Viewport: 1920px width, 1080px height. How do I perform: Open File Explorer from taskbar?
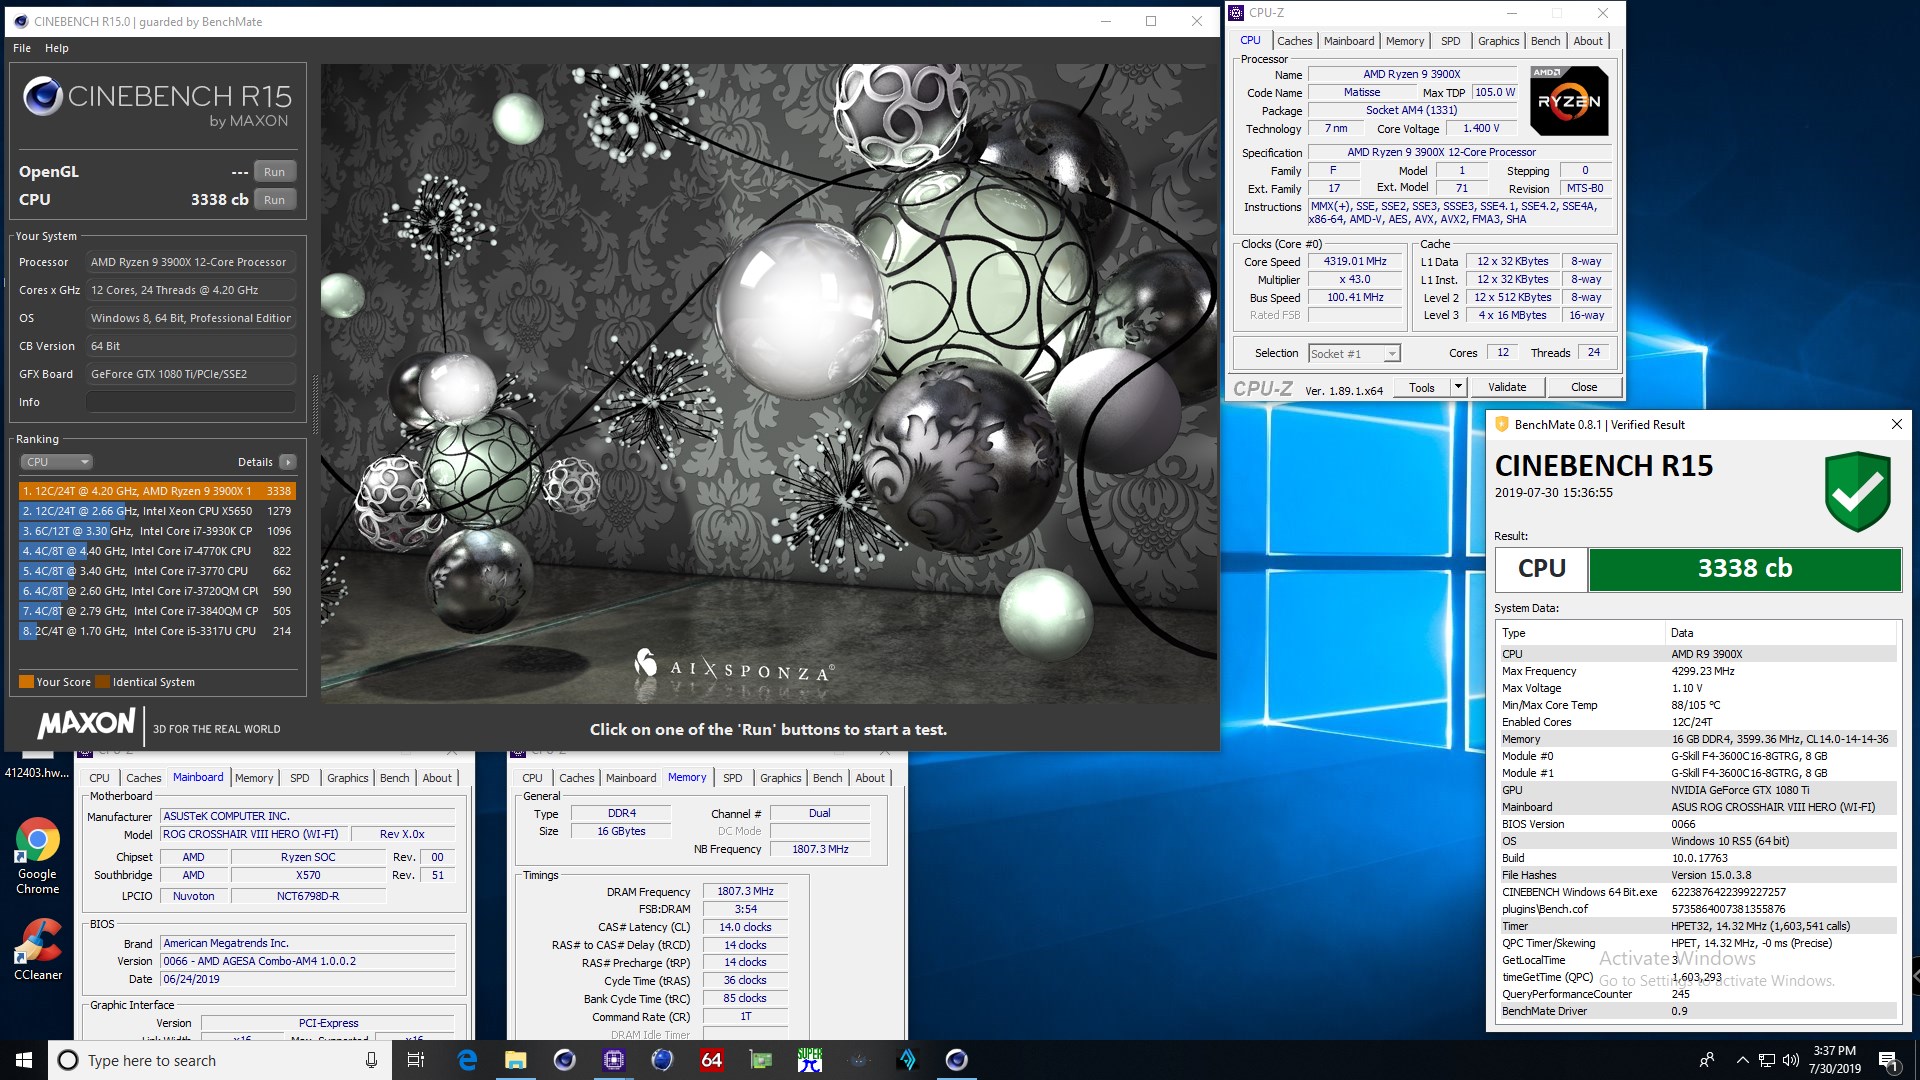pyautogui.click(x=515, y=1060)
